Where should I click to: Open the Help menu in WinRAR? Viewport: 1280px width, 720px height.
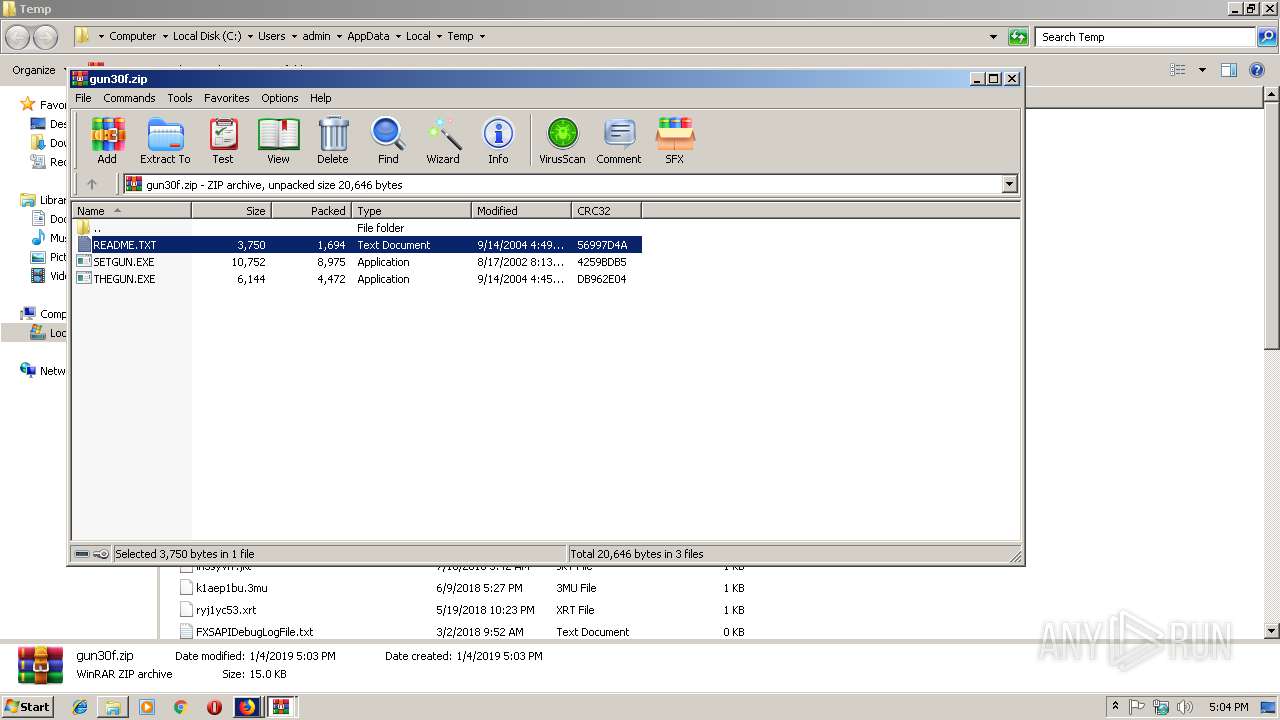[x=320, y=98]
